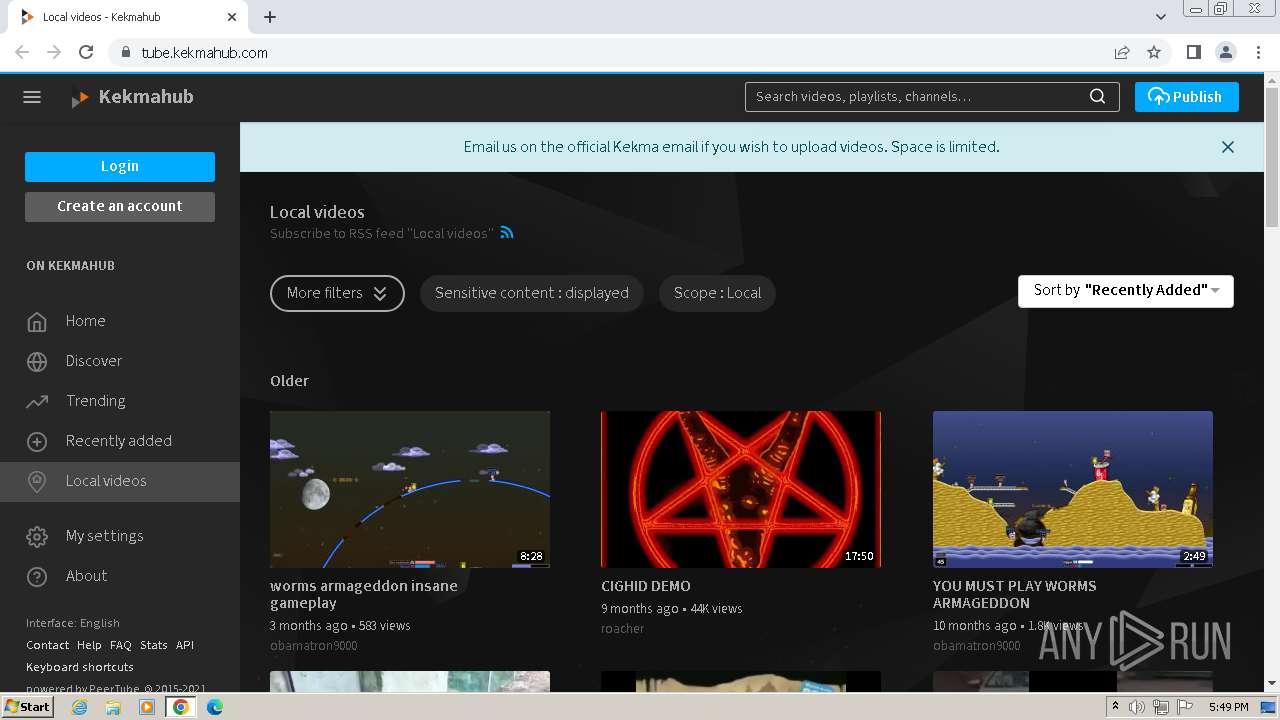Viewport: 1280px width, 720px height.
Task: Open roacher channel link
Action: [x=622, y=629]
